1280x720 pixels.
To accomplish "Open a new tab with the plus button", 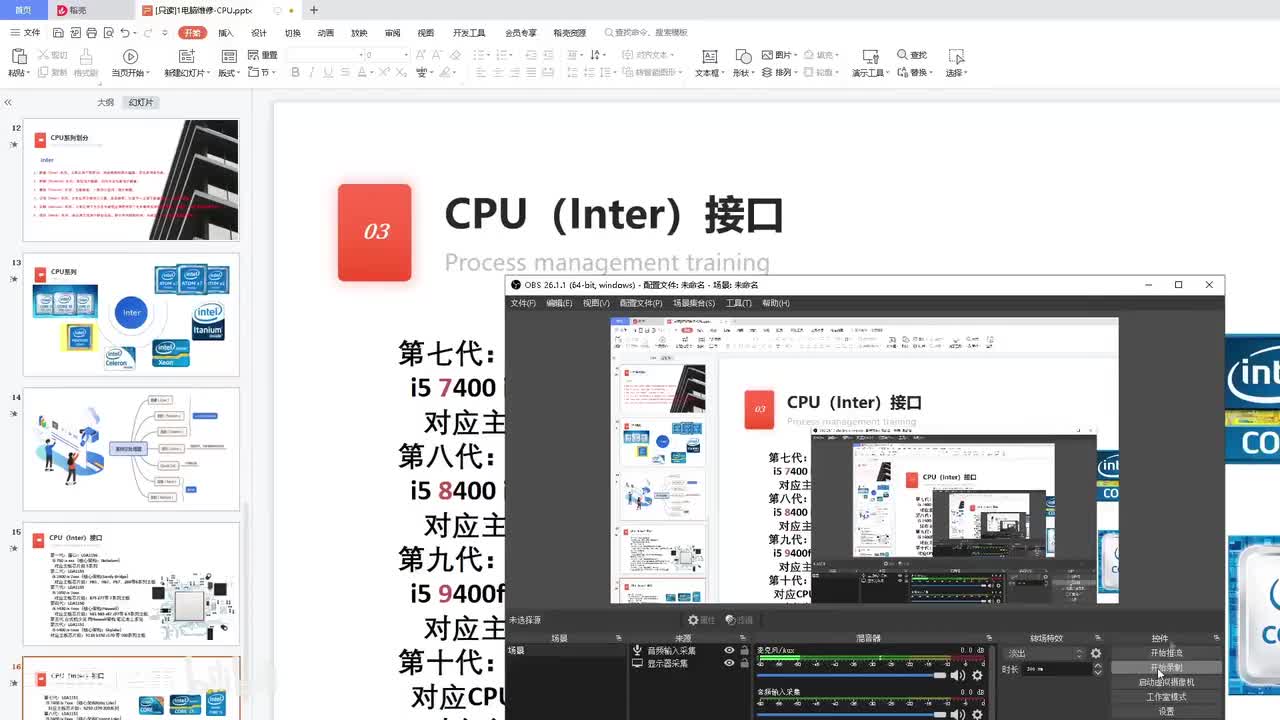I will [314, 10].
